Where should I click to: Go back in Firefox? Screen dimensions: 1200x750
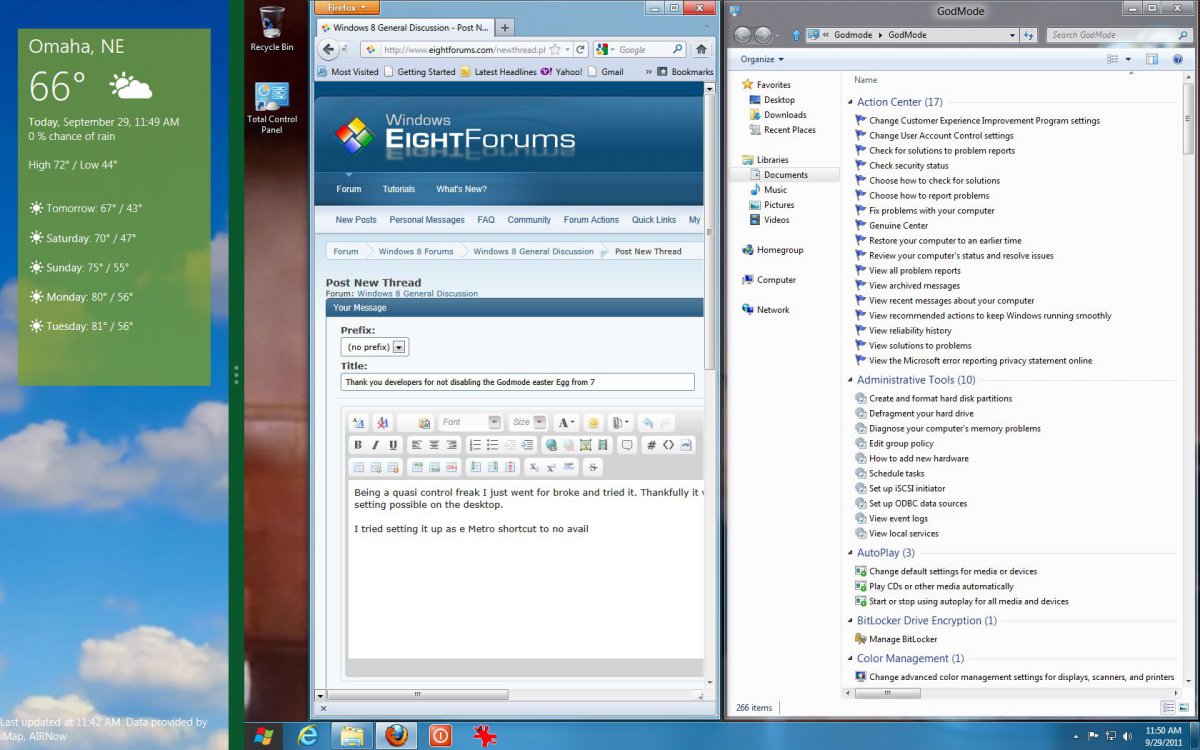[328, 49]
